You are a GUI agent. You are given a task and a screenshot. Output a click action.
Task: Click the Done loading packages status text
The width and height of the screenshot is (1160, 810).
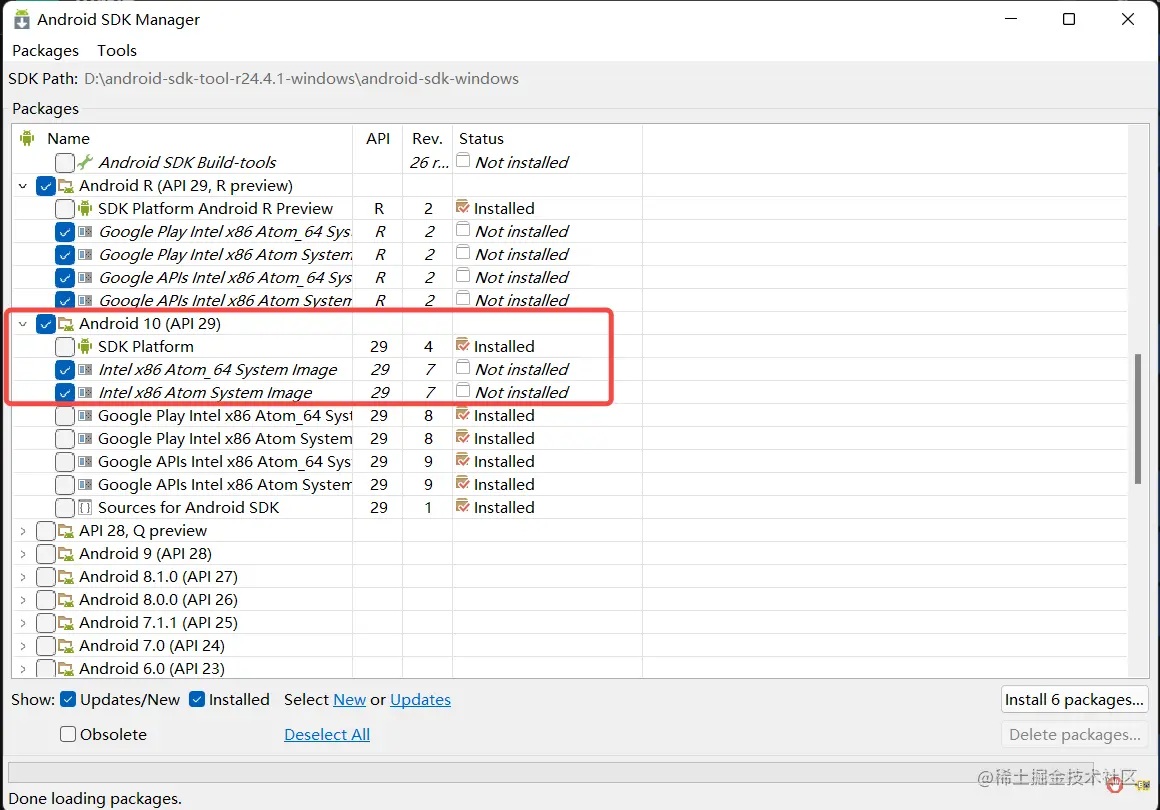pyautogui.click(x=95, y=798)
